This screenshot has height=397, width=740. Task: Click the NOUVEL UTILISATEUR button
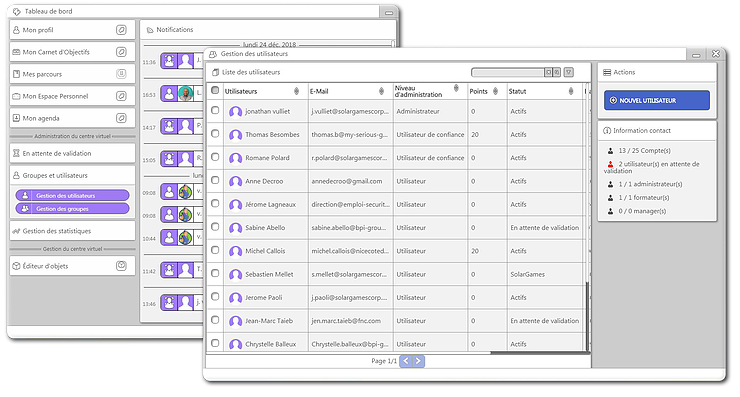[x=657, y=101]
